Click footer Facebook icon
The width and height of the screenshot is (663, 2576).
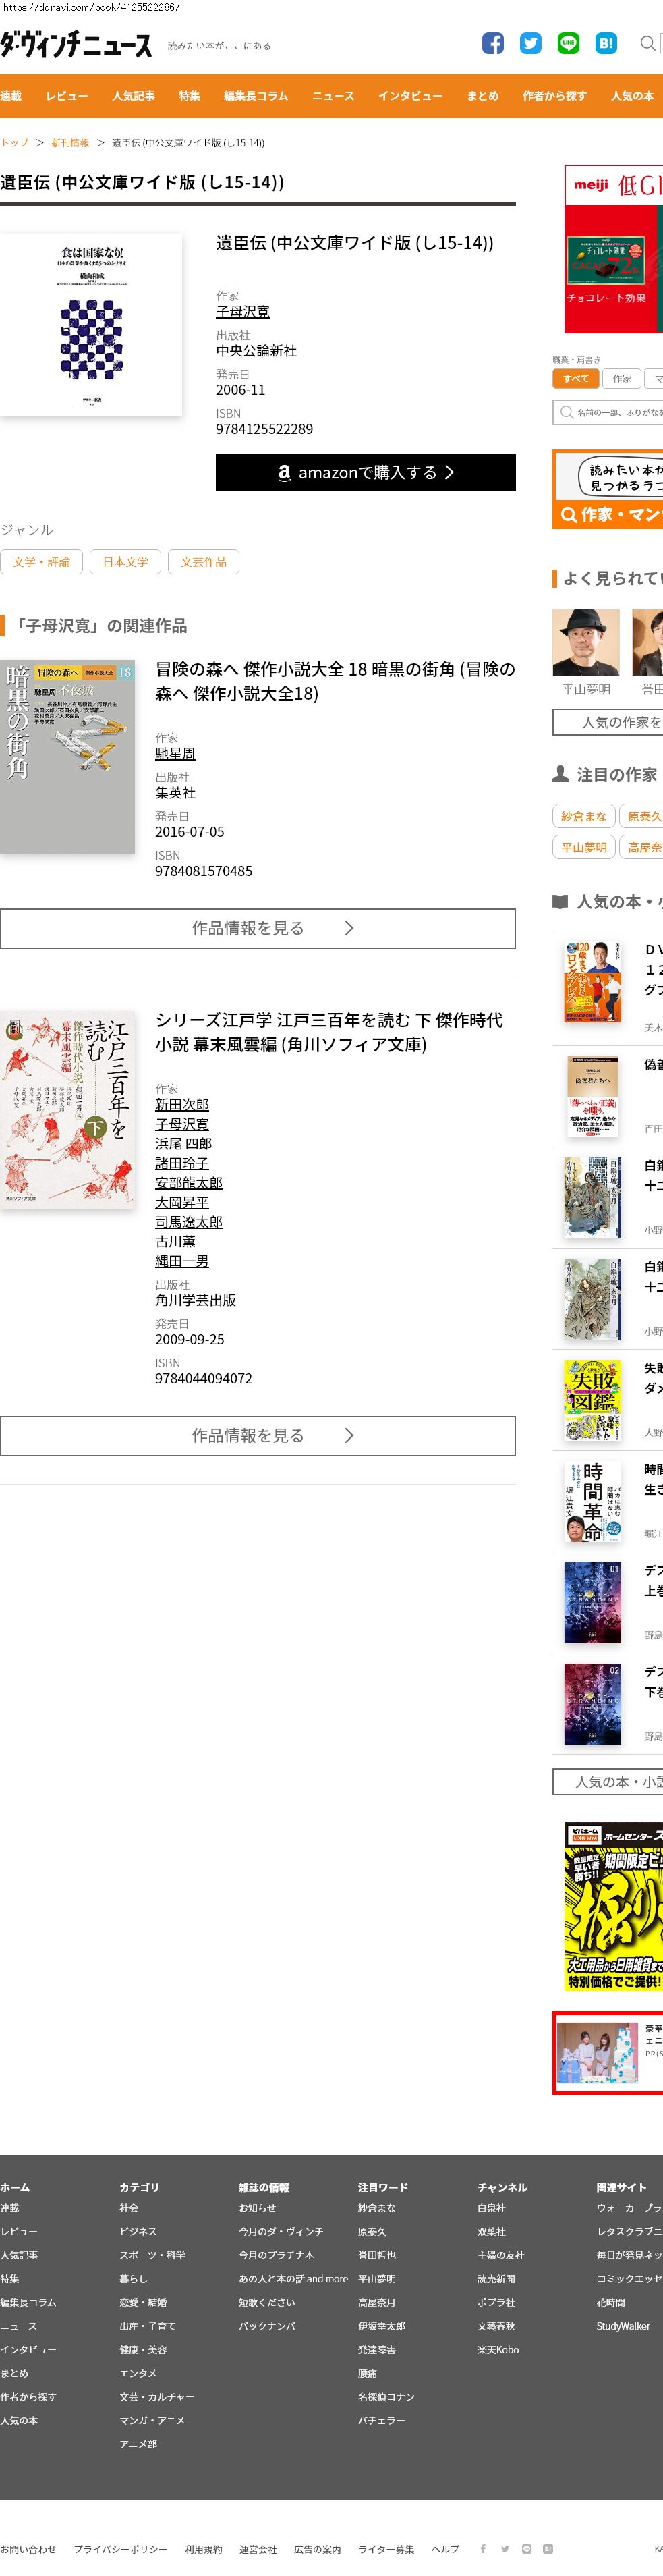click(x=483, y=2548)
